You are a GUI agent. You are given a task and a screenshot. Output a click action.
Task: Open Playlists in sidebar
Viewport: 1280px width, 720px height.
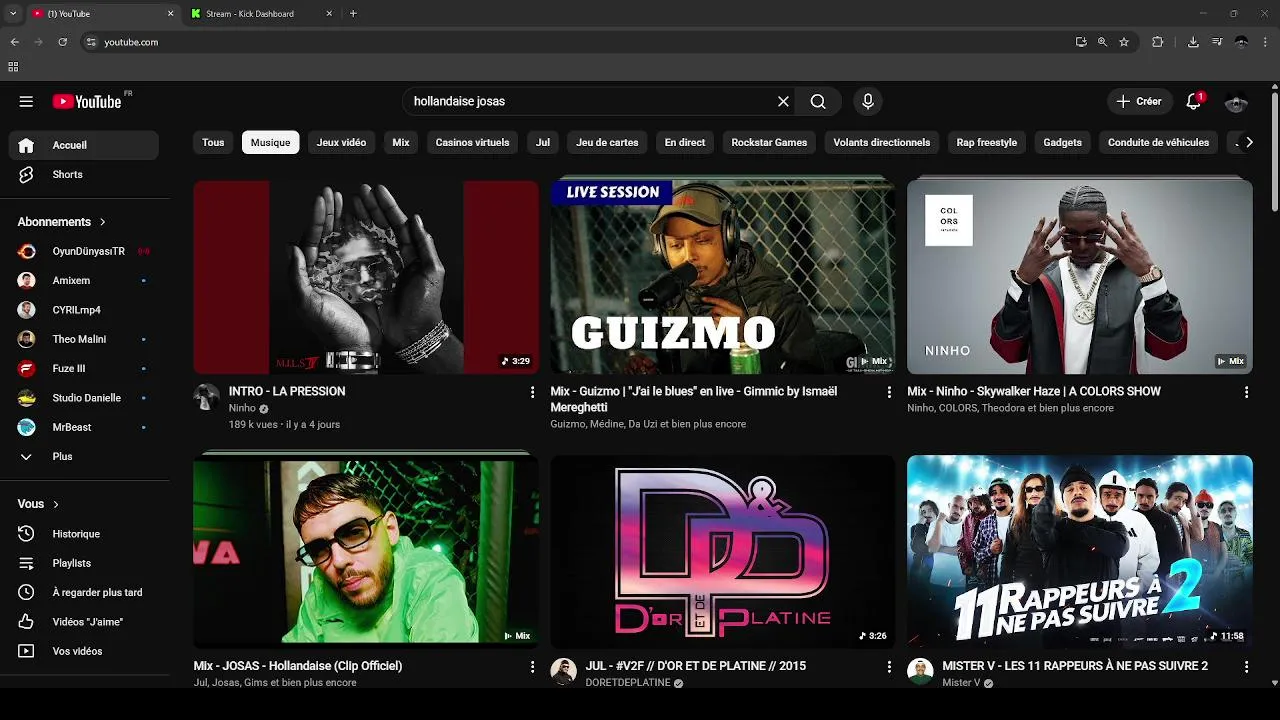[x=84, y=563]
